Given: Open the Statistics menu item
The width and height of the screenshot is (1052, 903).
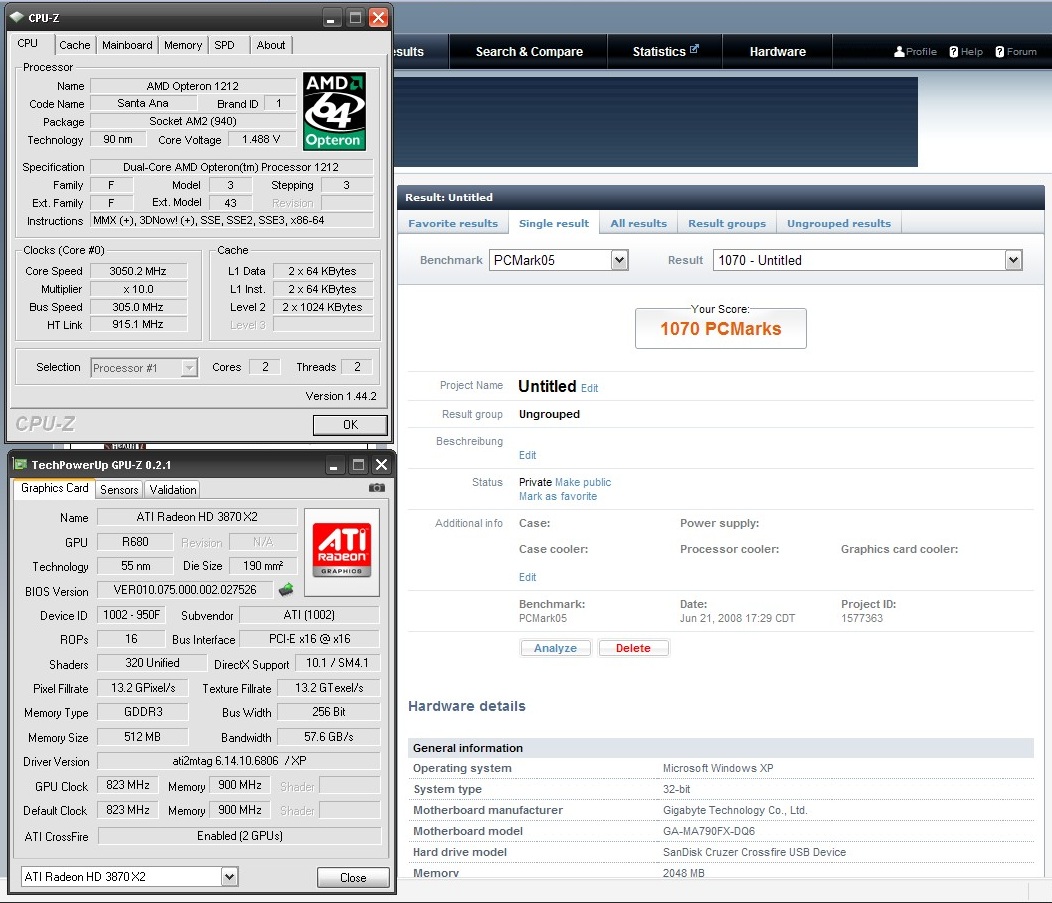Looking at the screenshot, I should [665, 52].
